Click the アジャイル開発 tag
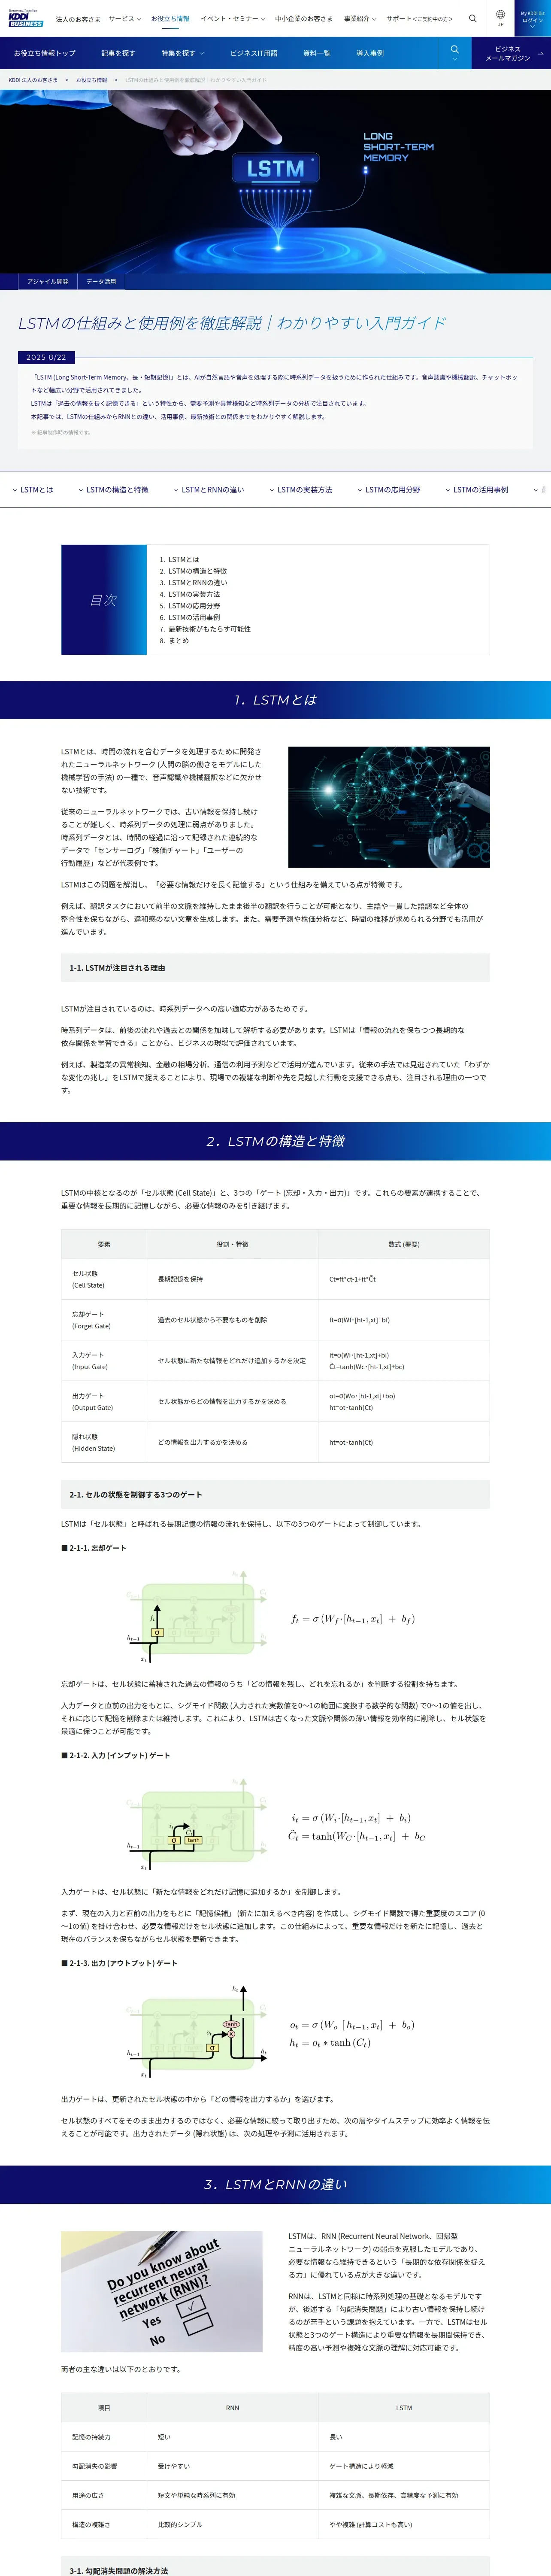The height and width of the screenshot is (2576, 551). (x=48, y=282)
